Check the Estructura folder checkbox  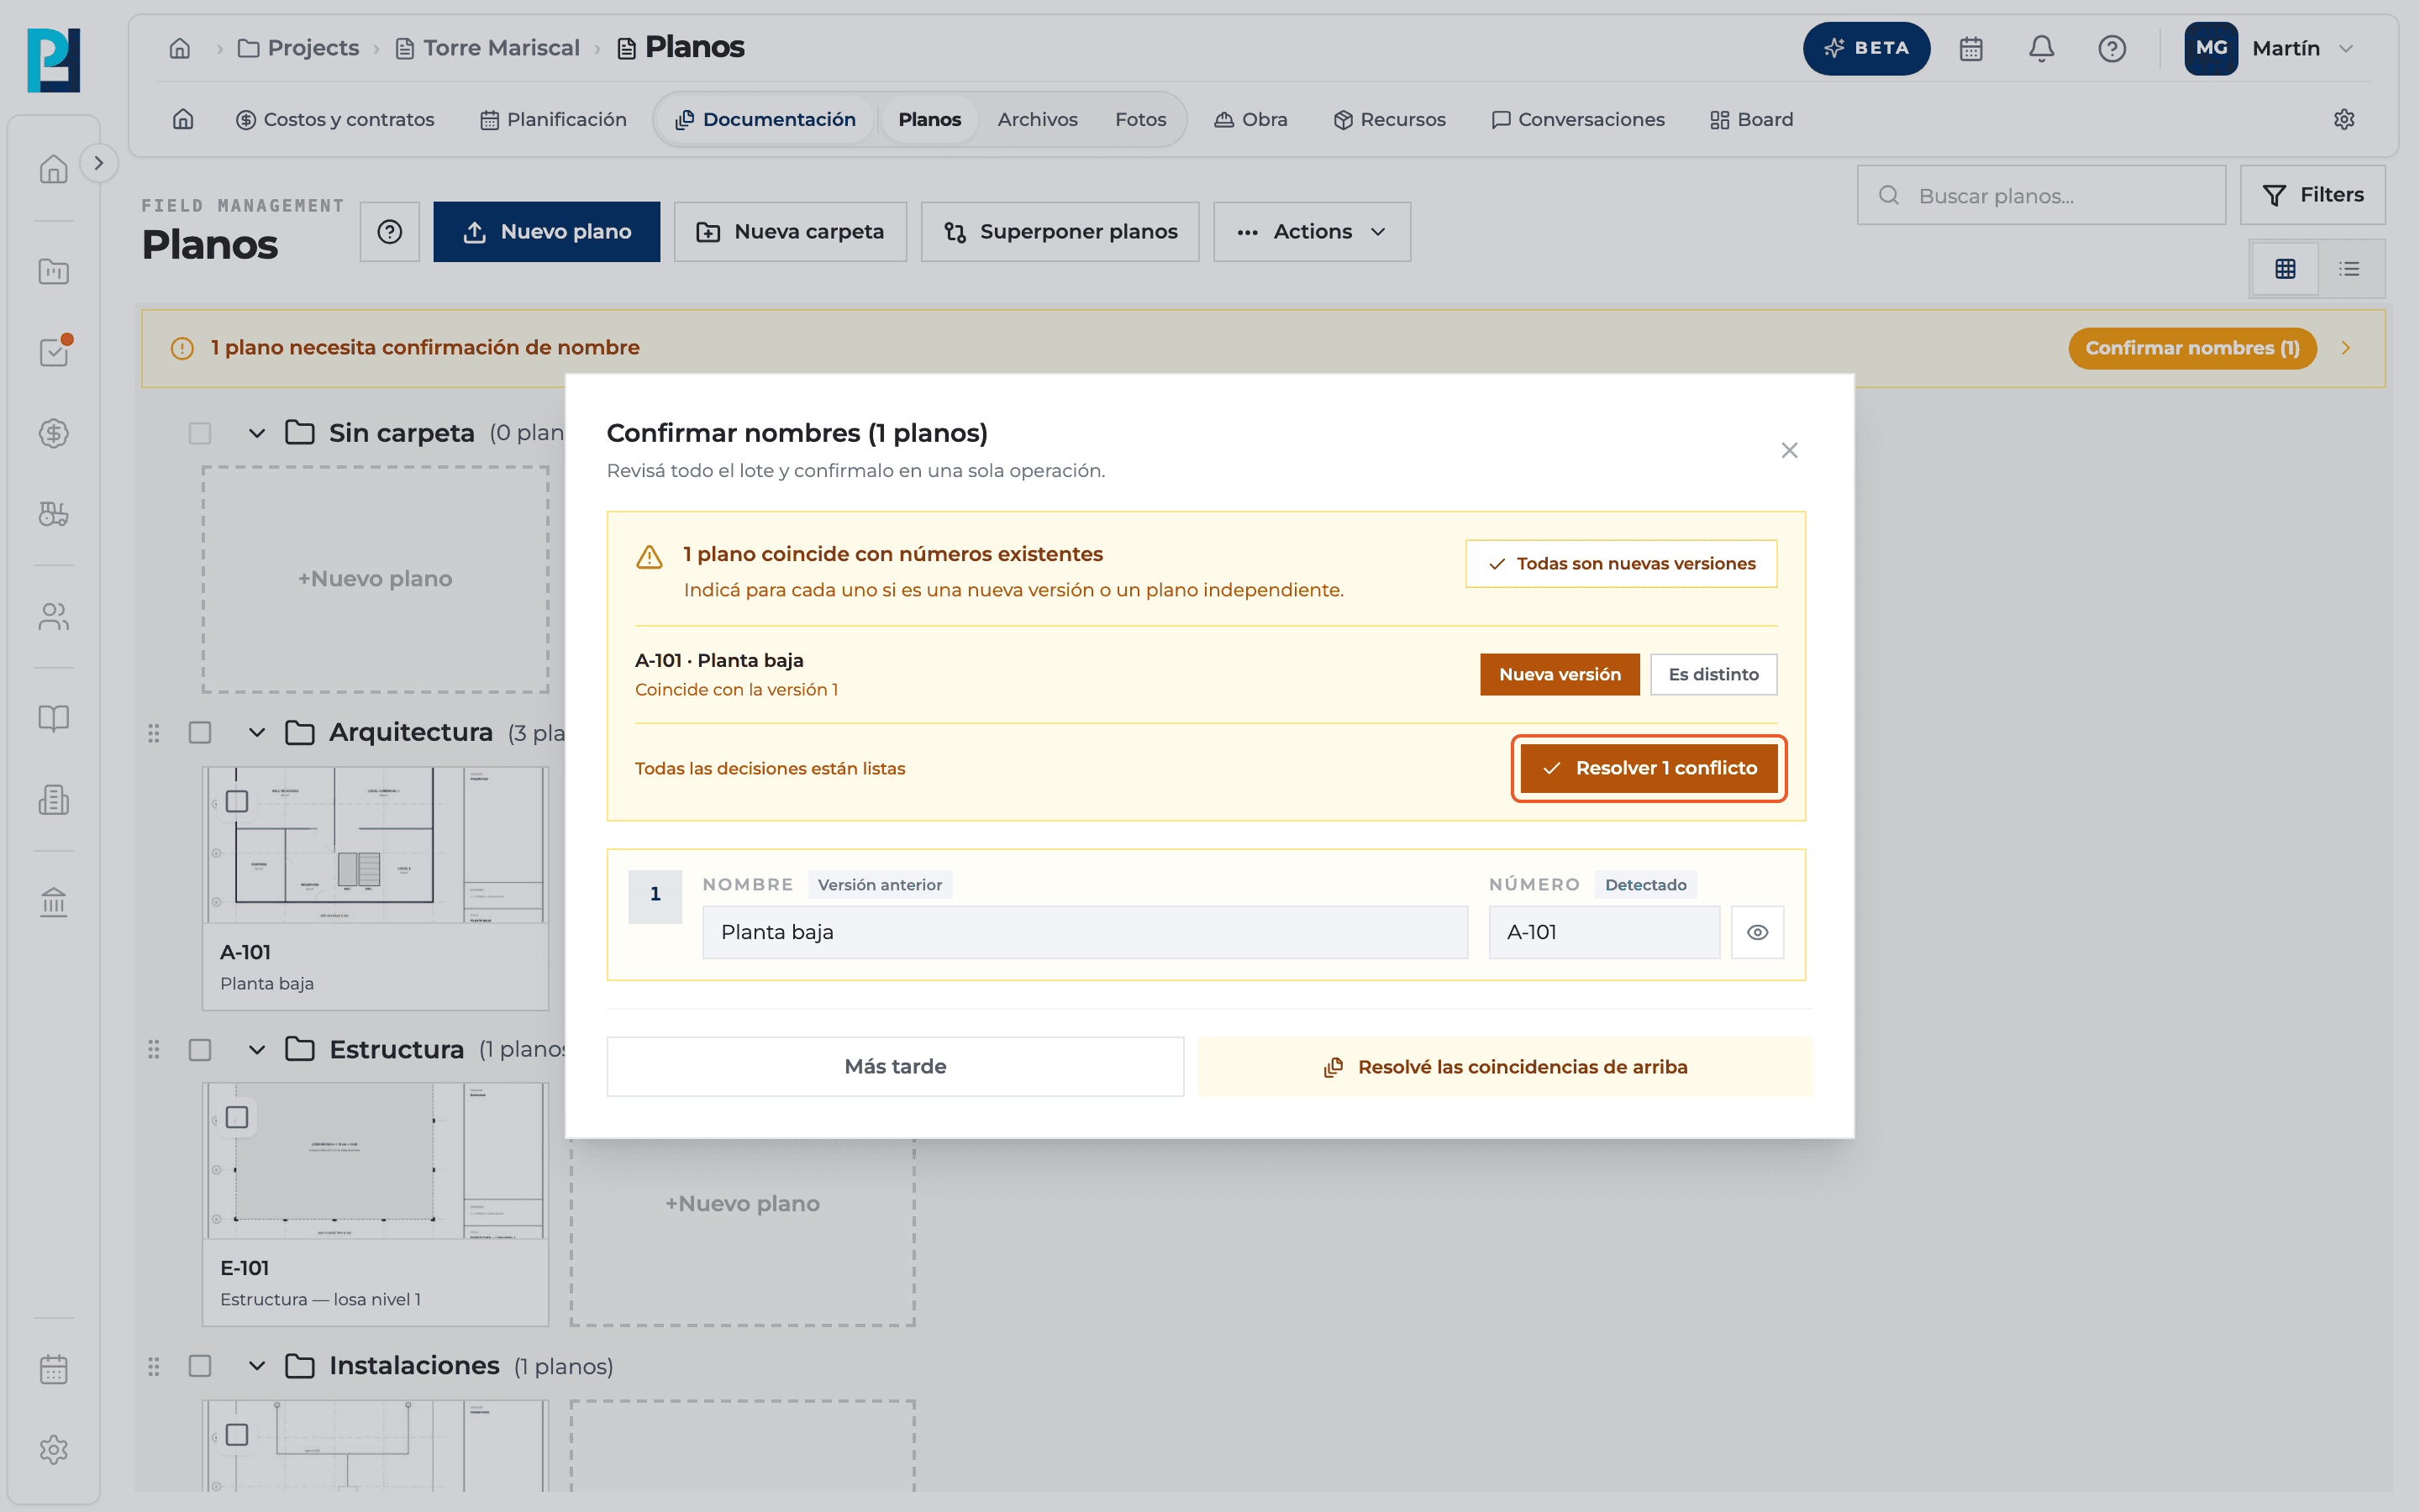pos(200,1049)
